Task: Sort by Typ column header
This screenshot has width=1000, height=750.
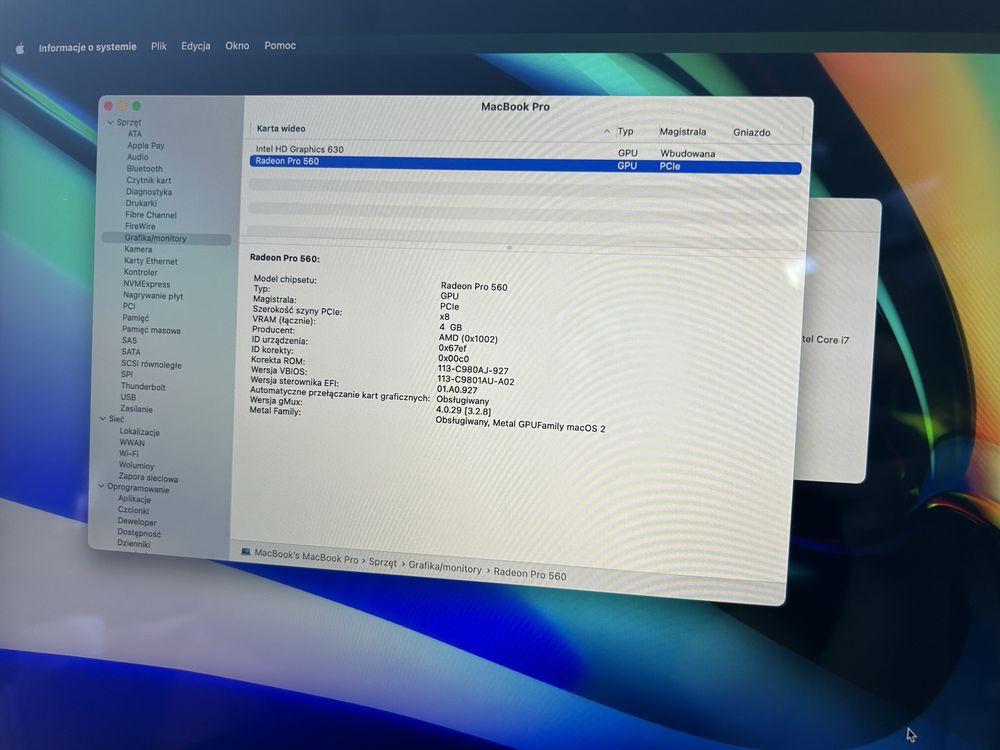Action: pos(625,131)
